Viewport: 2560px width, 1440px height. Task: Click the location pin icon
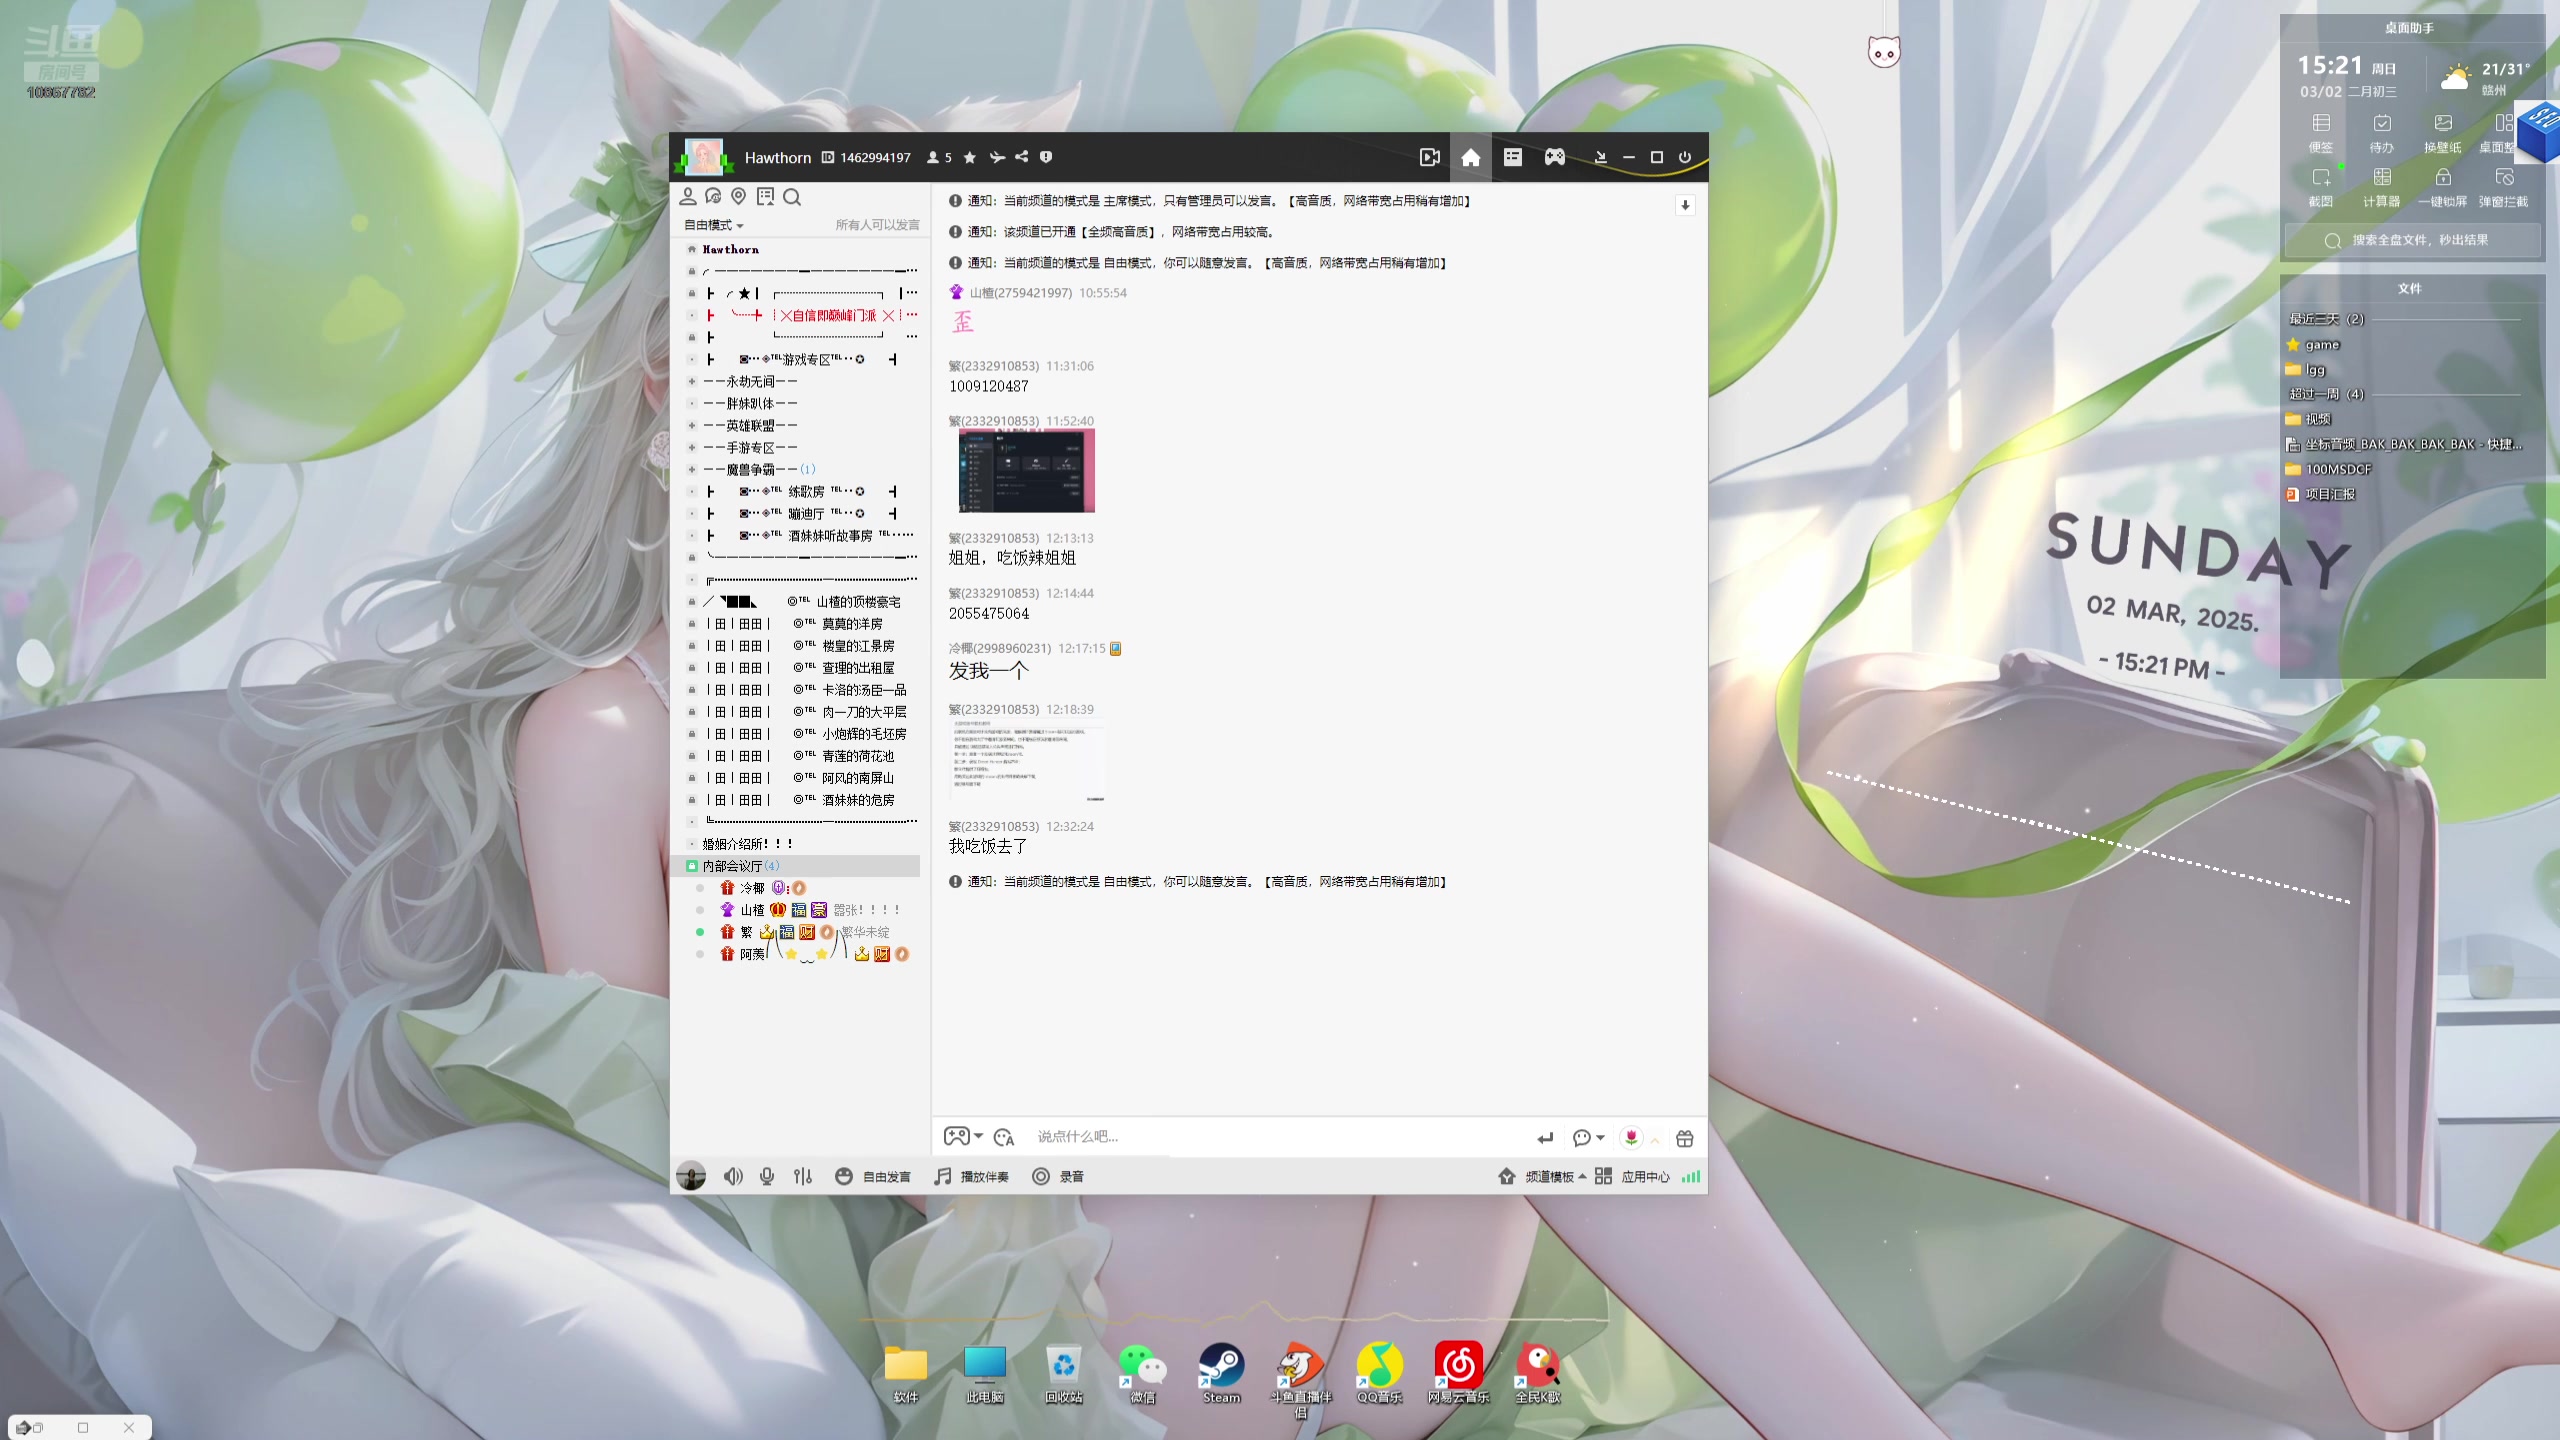point(739,196)
